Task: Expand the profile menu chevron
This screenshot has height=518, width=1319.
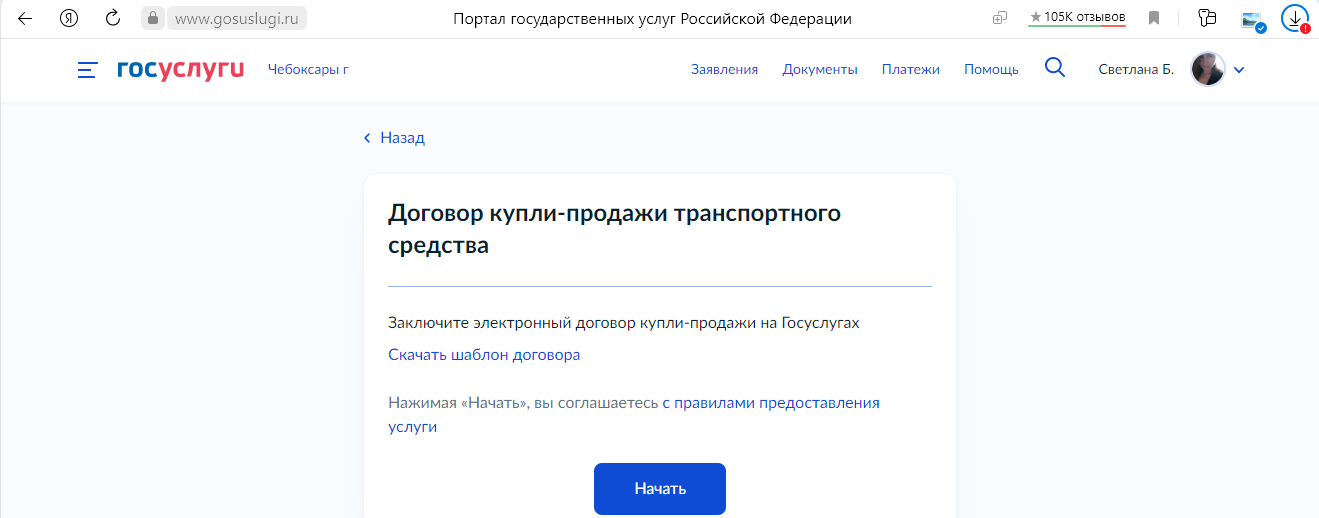Action: pos(1239,70)
